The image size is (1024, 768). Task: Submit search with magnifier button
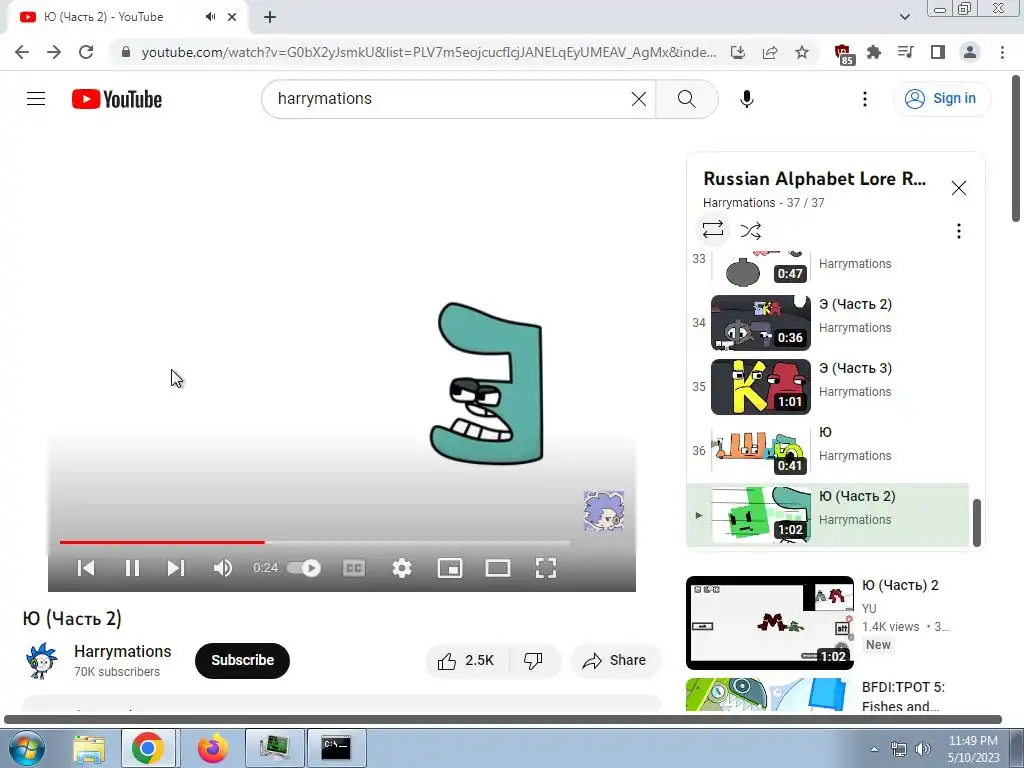pos(686,99)
